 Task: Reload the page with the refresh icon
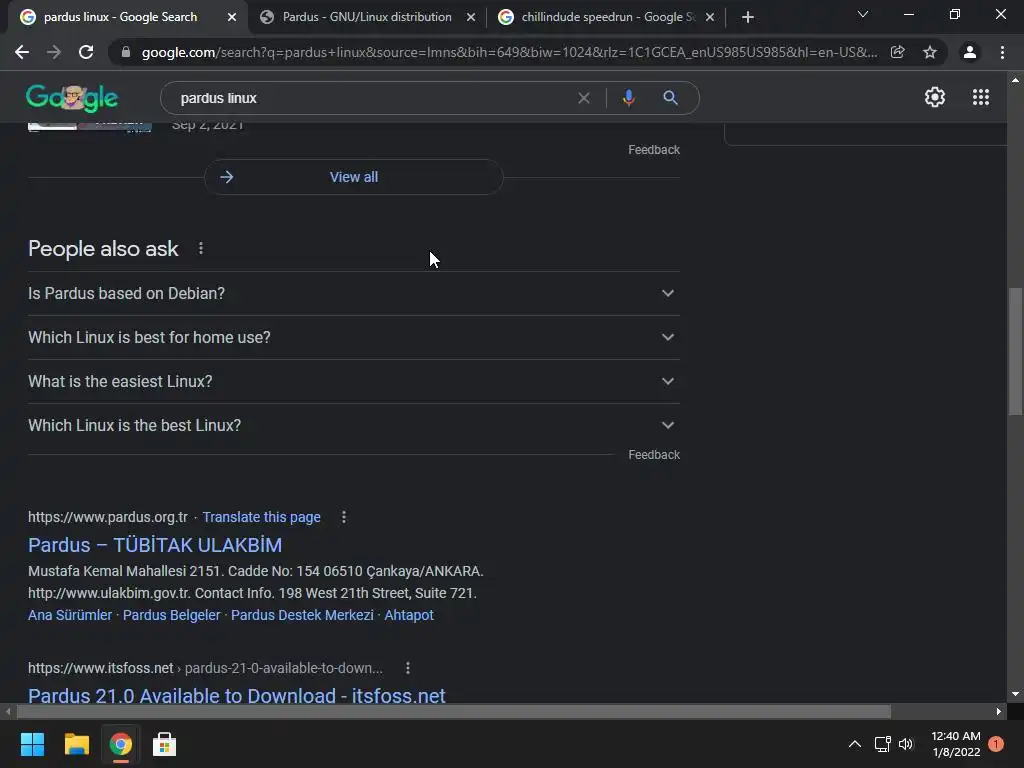pos(86,52)
